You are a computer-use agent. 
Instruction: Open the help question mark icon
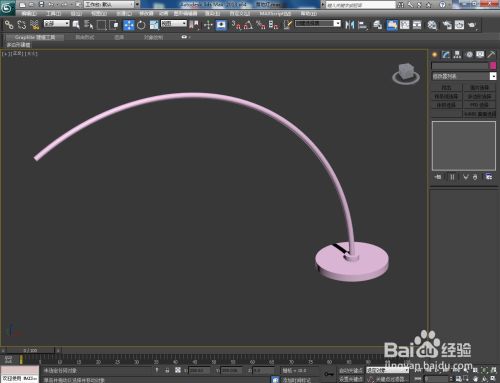(x=442, y=5)
